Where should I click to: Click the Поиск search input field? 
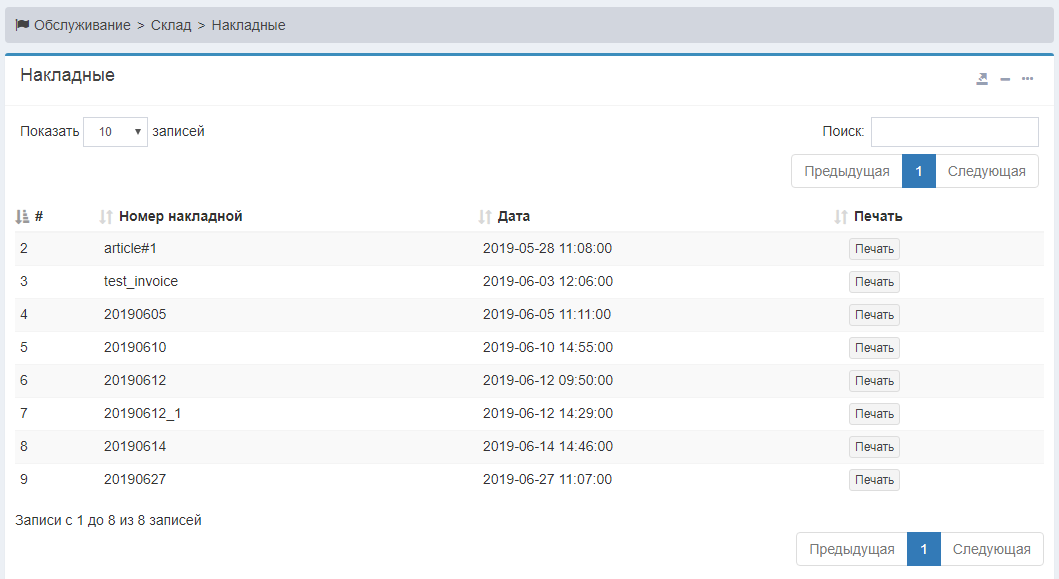954,132
